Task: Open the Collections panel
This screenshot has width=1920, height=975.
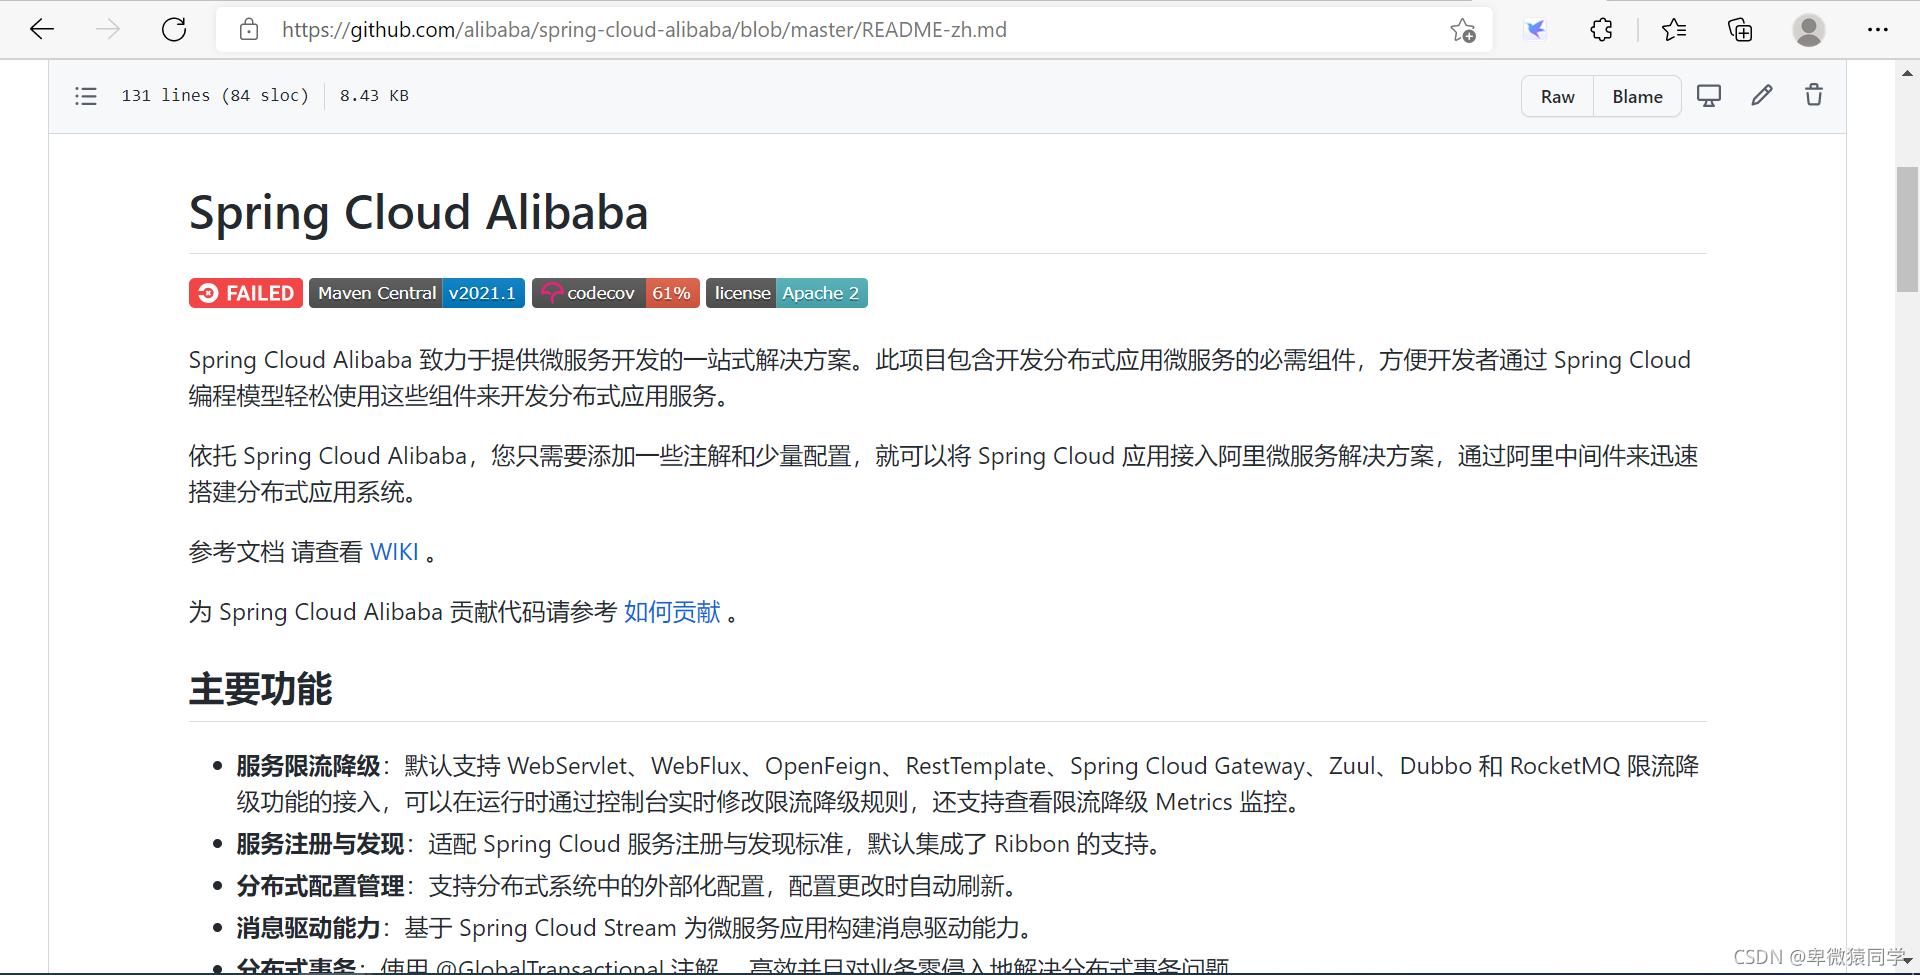Action: click(1740, 30)
